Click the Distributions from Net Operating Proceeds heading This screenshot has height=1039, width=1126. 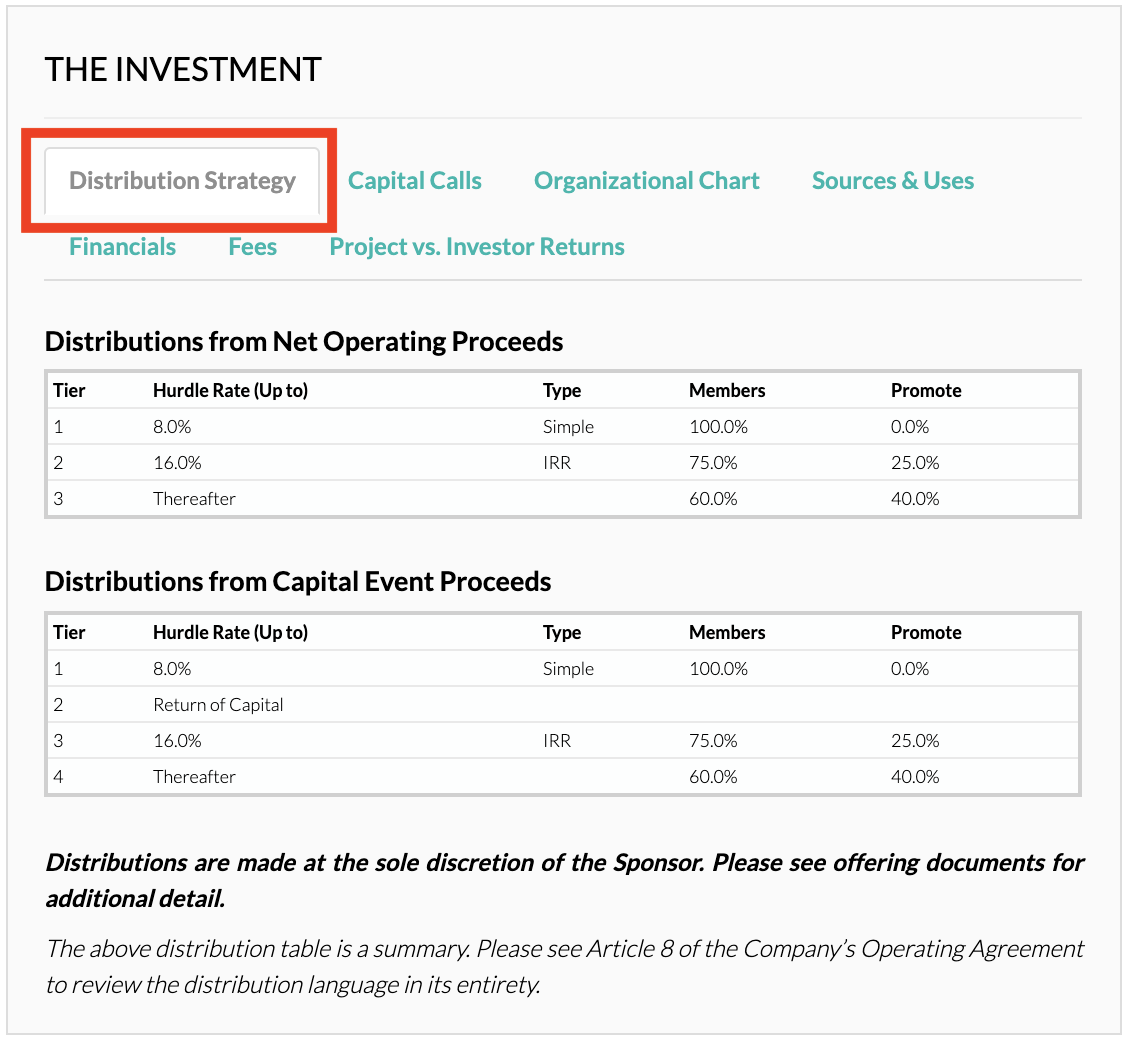tap(304, 342)
